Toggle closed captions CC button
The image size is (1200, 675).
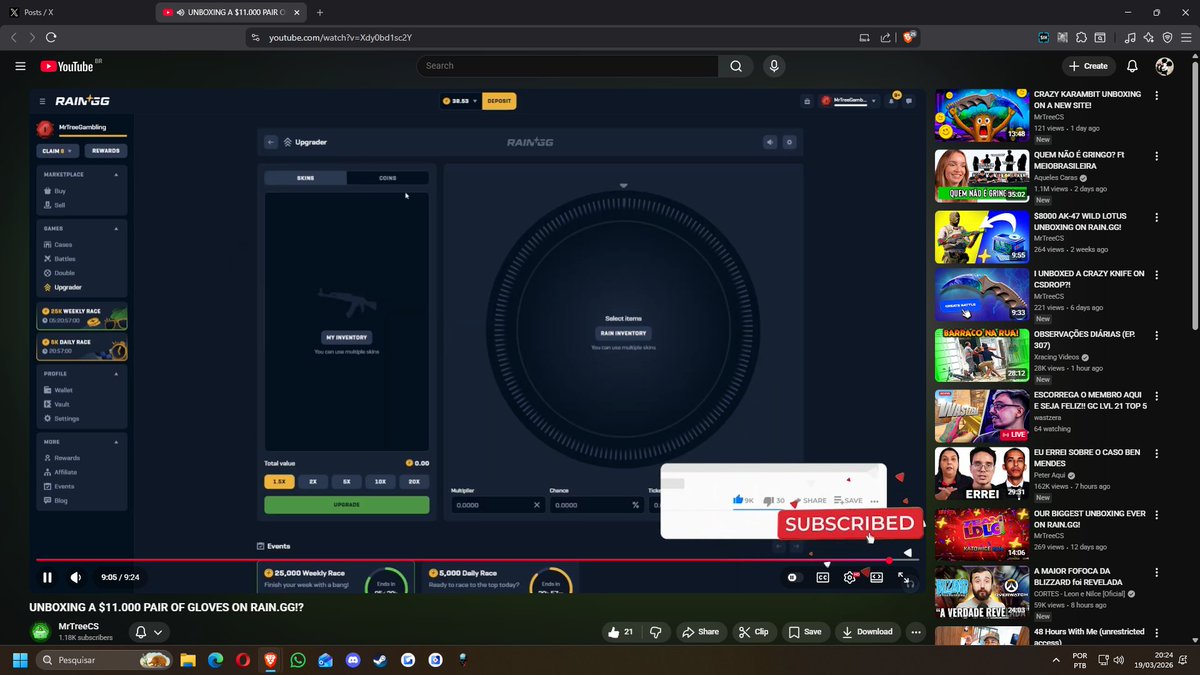click(823, 577)
